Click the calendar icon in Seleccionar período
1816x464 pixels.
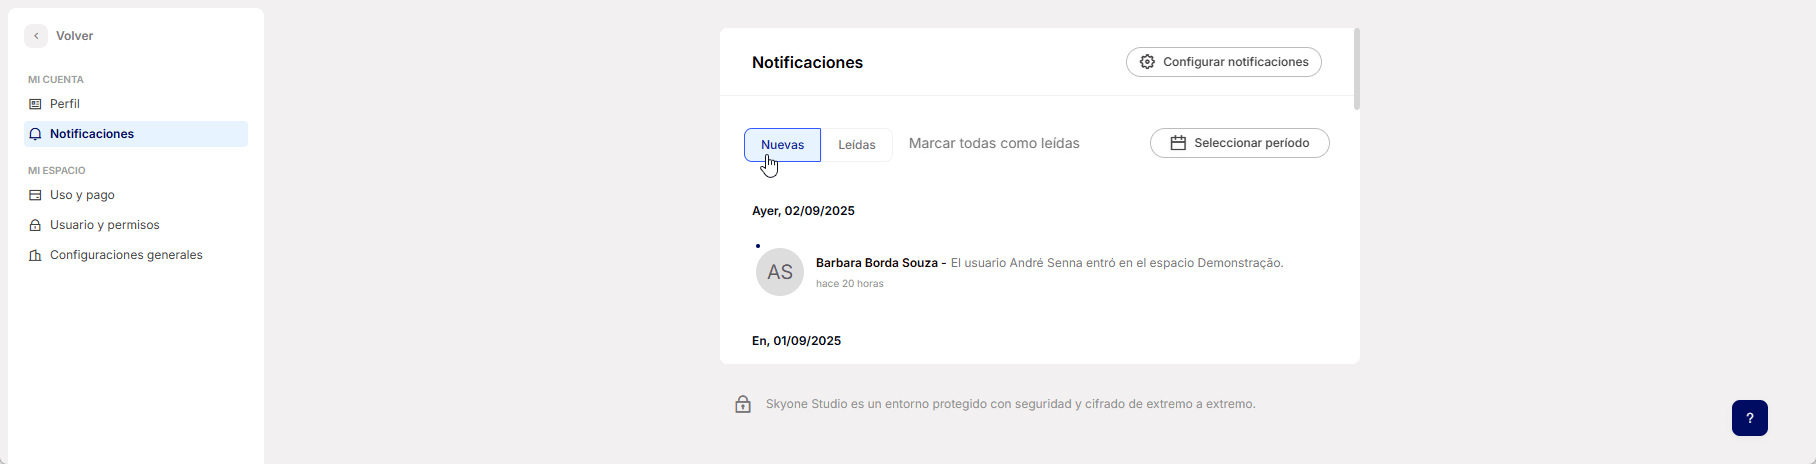[1178, 143]
